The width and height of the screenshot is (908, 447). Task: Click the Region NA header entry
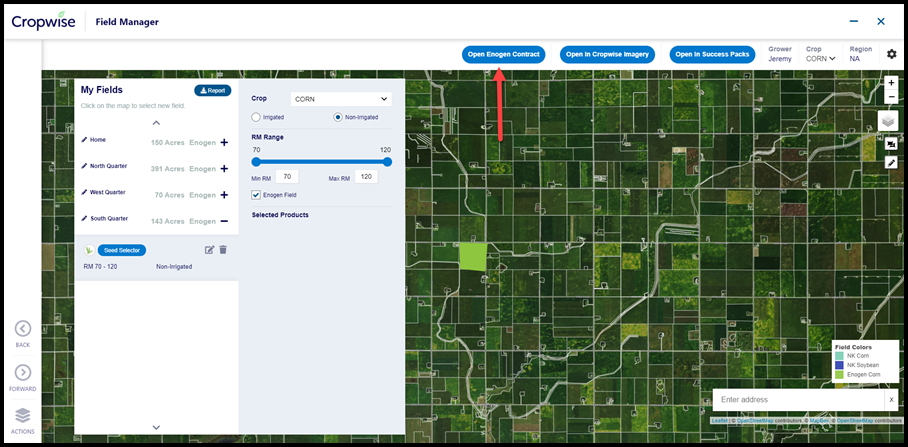click(861, 54)
